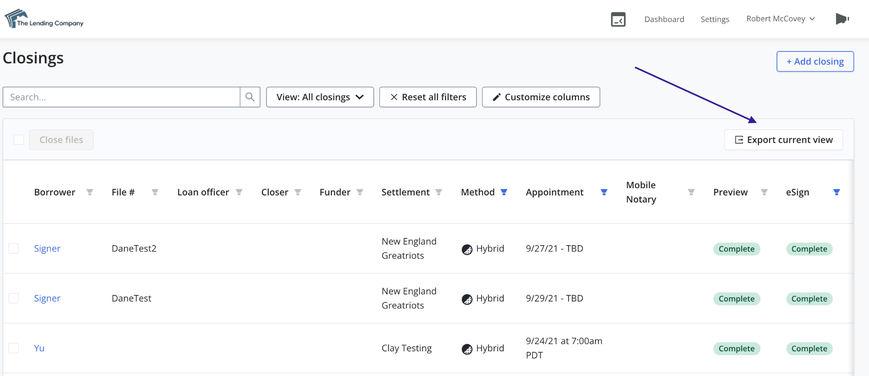
Task: Filter the Funder column
Action: [x=360, y=192]
